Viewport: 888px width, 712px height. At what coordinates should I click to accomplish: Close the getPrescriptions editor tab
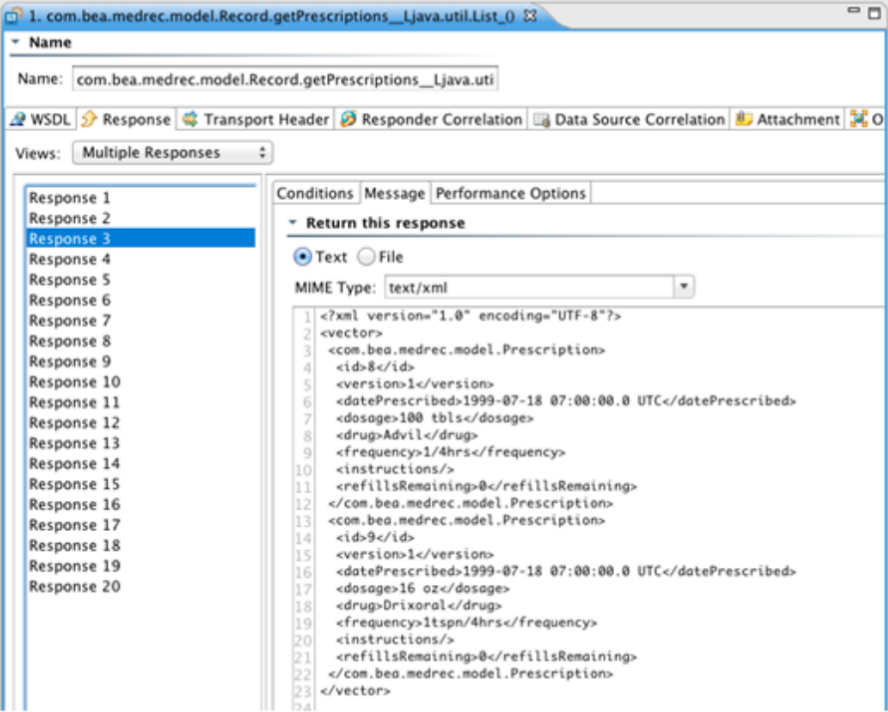pyautogui.click(x=530, y=16)
